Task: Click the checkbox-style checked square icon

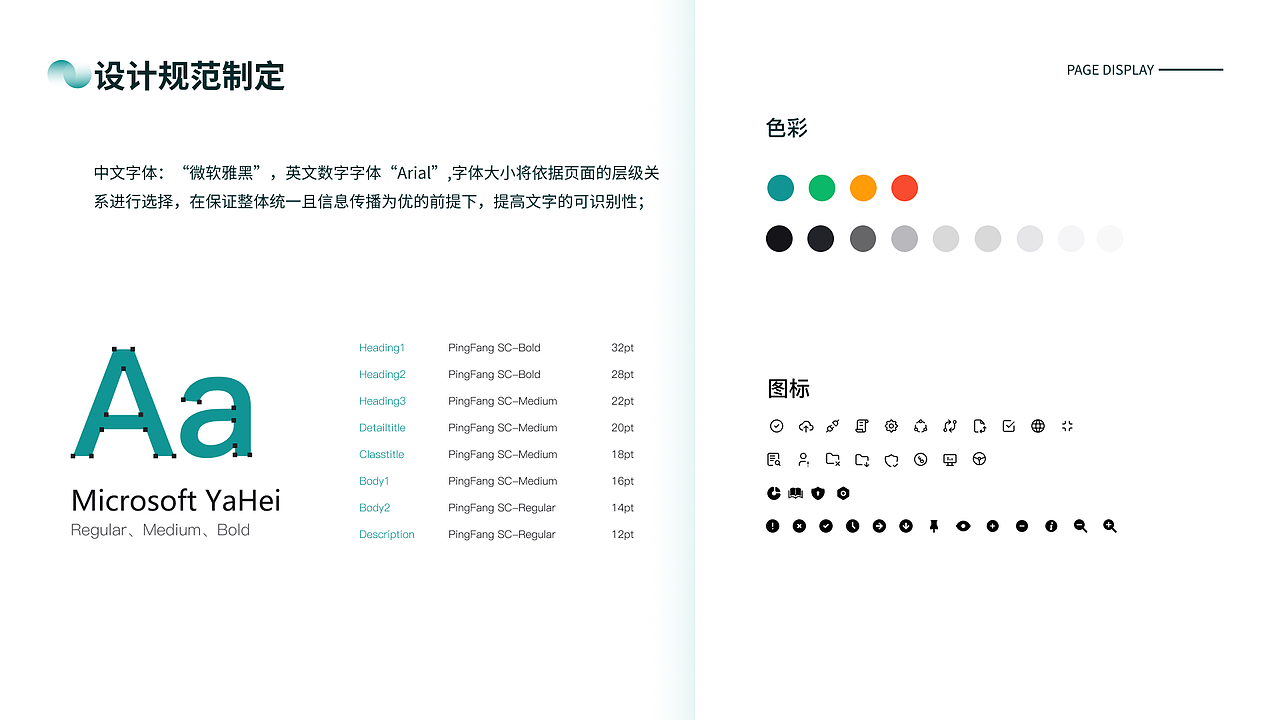Action: click(x=1010, y=426)
